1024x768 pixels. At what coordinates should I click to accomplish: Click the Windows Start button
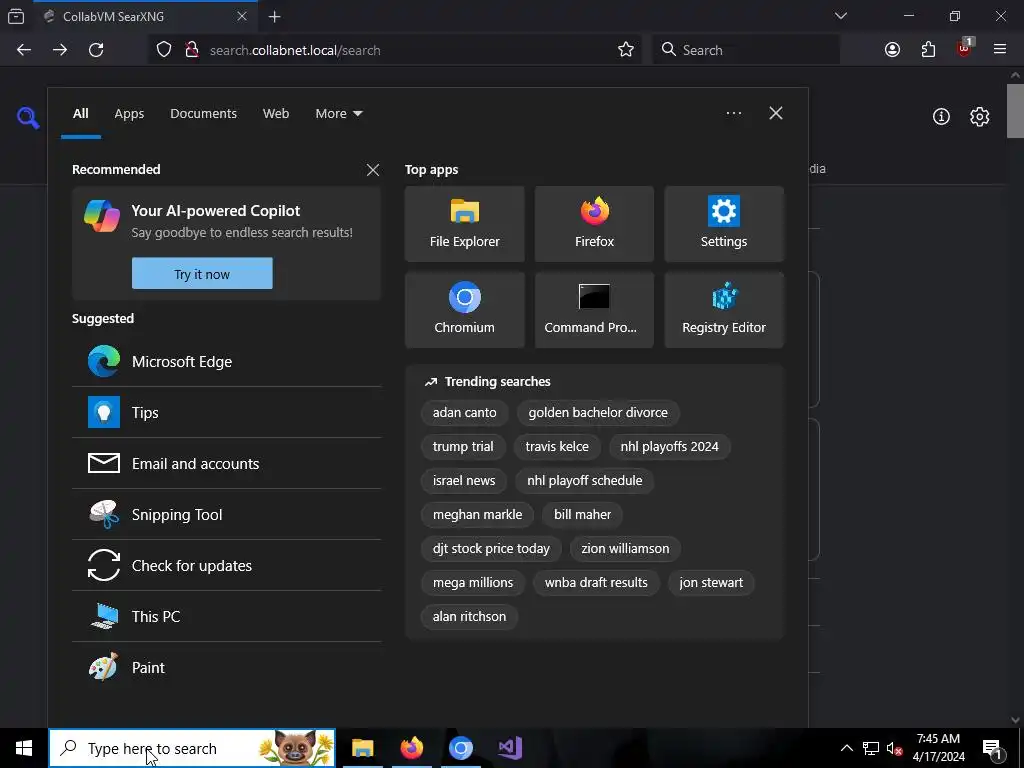(24, 748)
